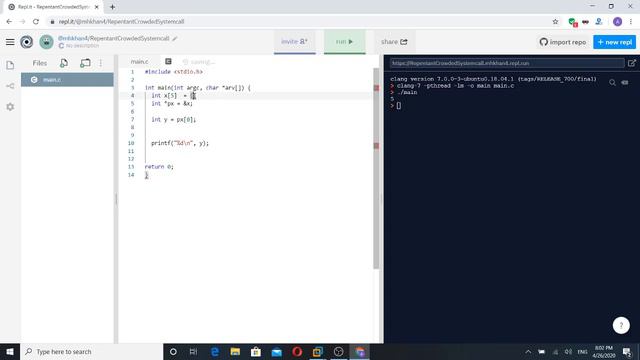Show hidden system tray icons
The width and height of the screenshot is (640, 360).
528,351
